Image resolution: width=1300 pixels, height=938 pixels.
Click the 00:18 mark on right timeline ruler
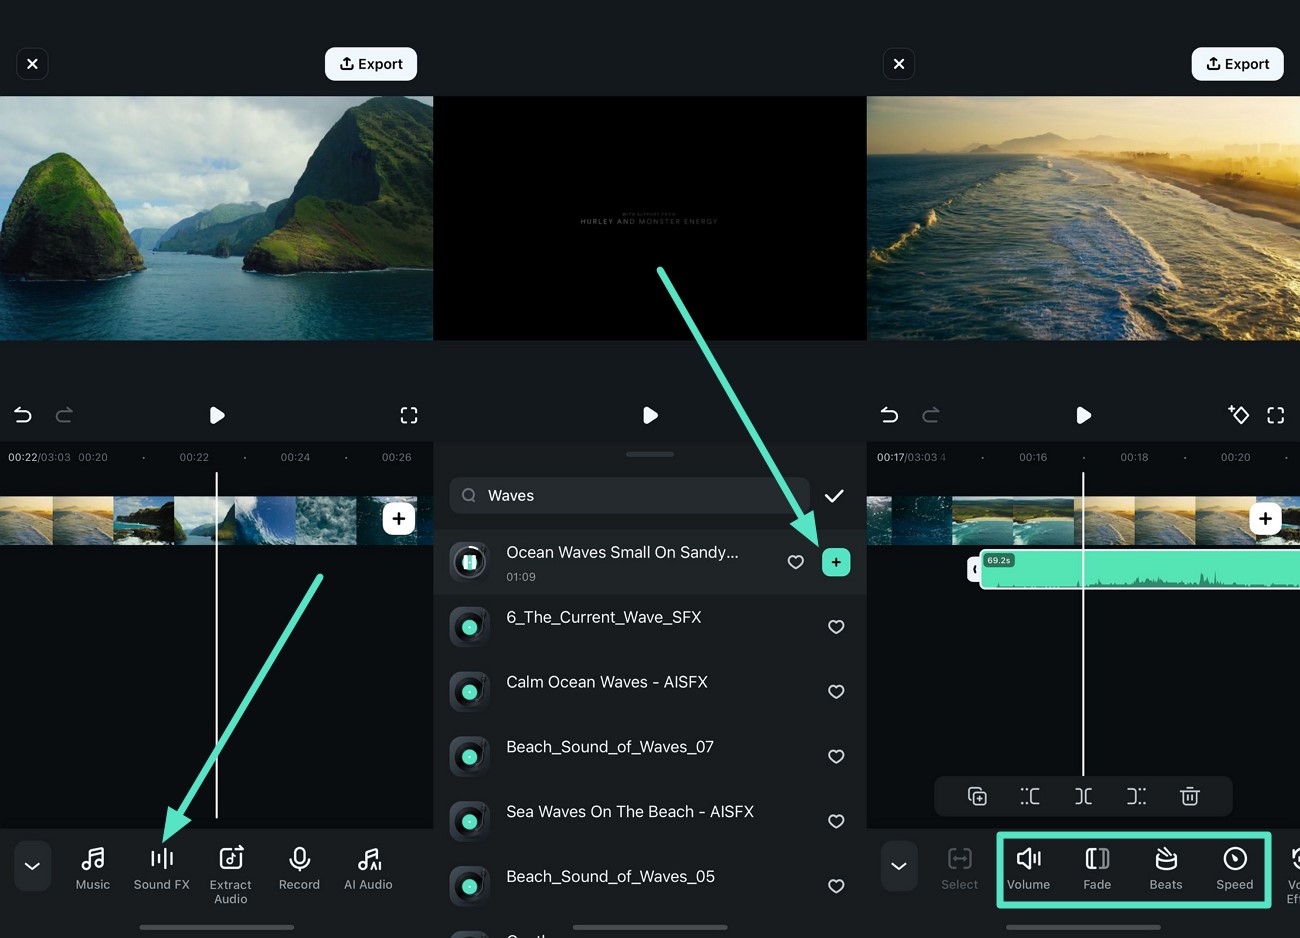tap(1134, 457)
